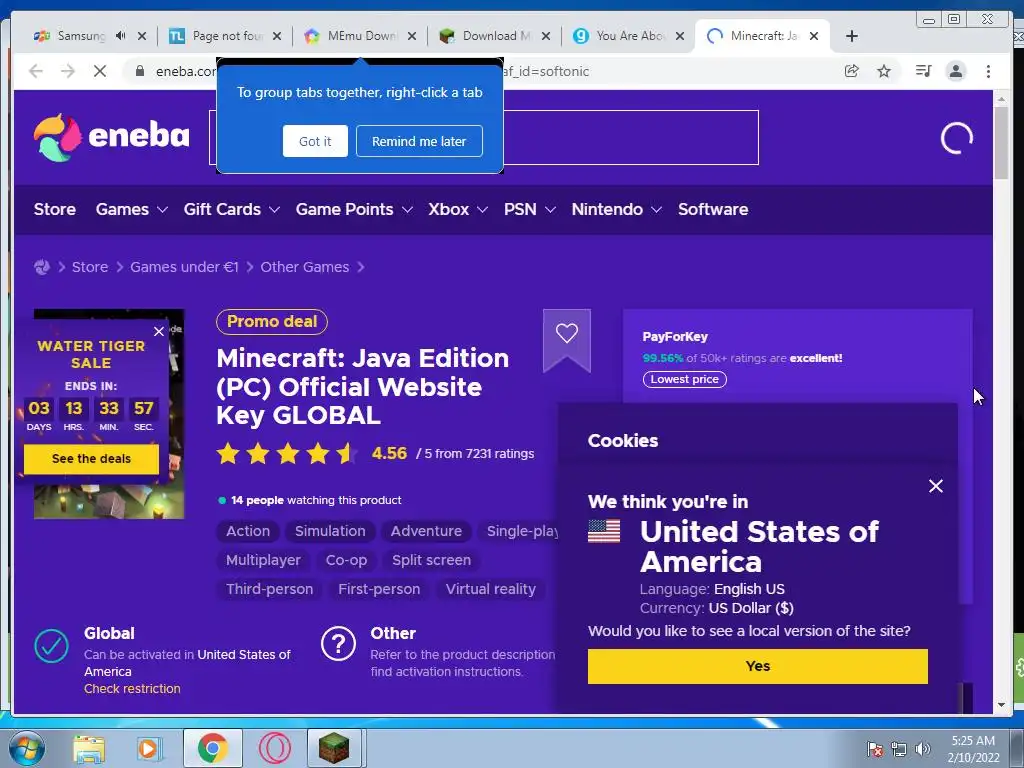Open Opera browser from taskbar
The image size is (1024, 768).
click(274, 748)
